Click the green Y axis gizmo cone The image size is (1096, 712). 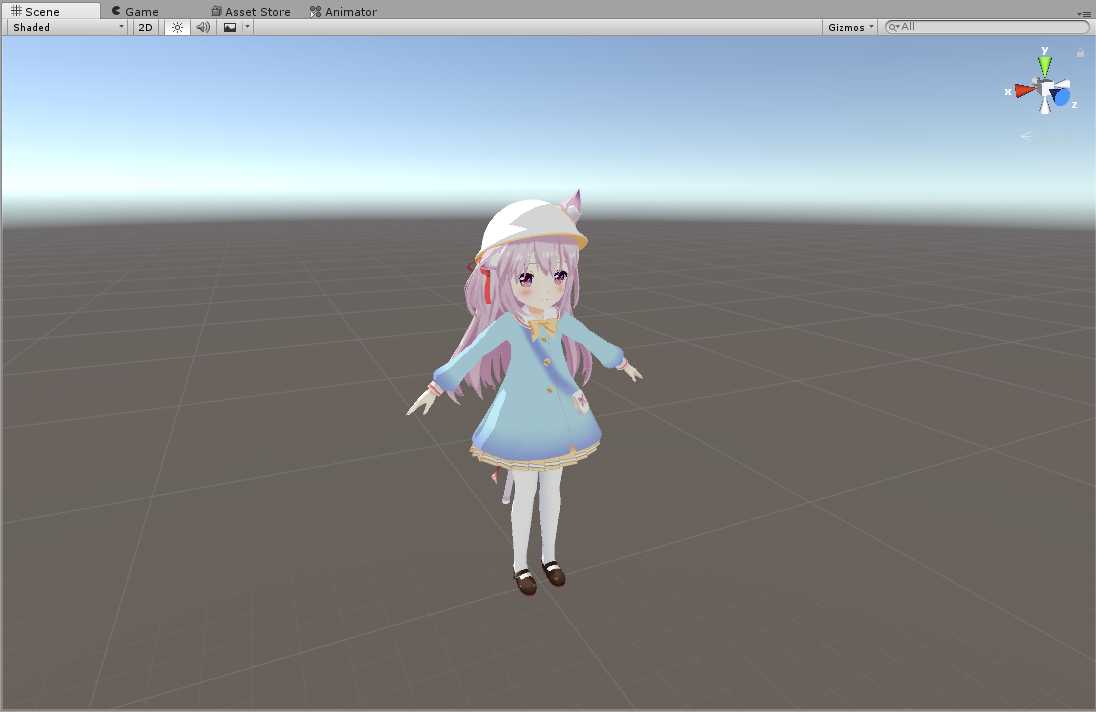coord(1045,66)
